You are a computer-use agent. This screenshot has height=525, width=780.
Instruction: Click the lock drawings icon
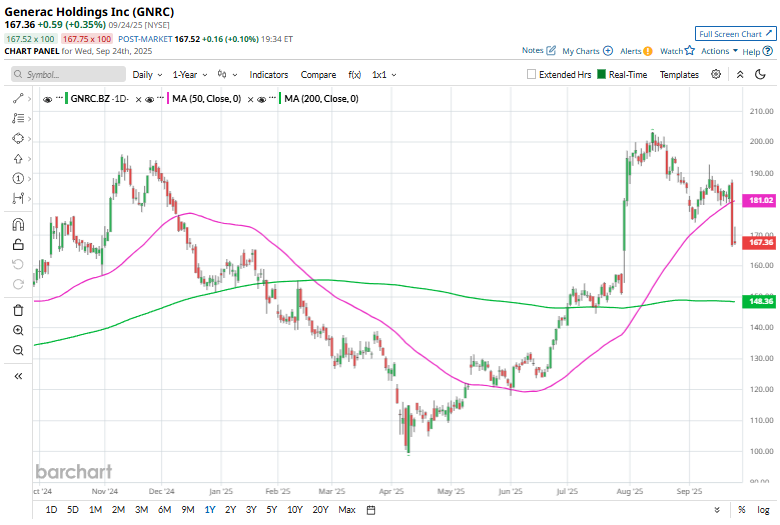point(18,244)
